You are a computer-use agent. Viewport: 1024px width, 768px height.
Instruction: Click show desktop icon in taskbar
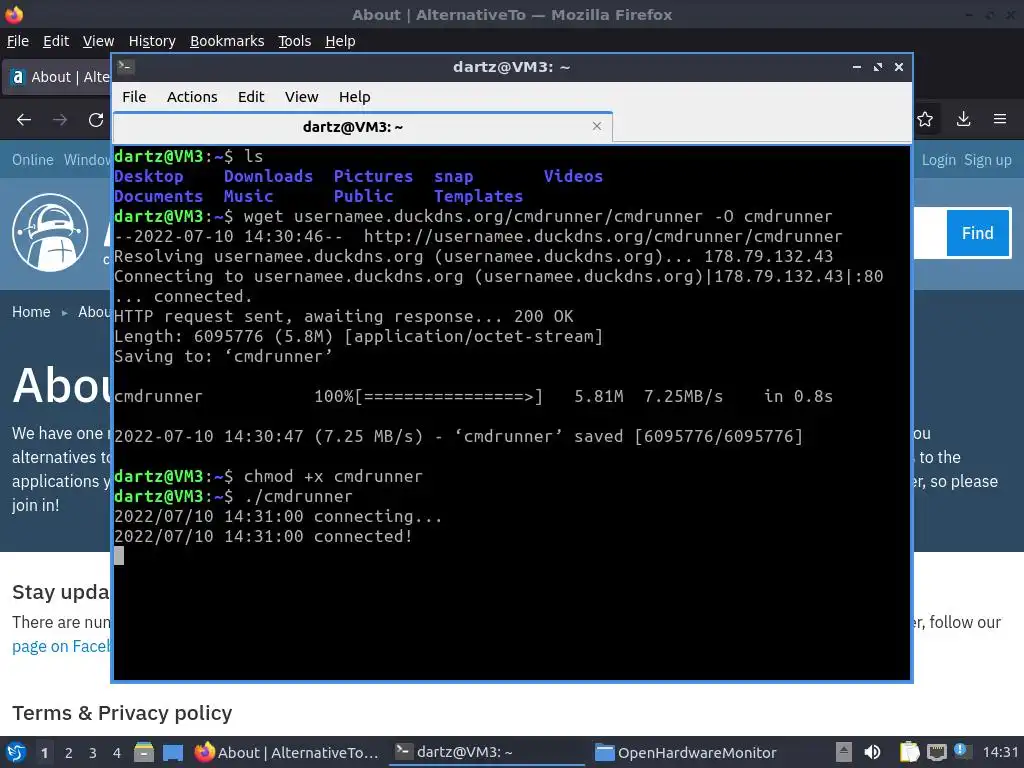[x=172, y=752]
